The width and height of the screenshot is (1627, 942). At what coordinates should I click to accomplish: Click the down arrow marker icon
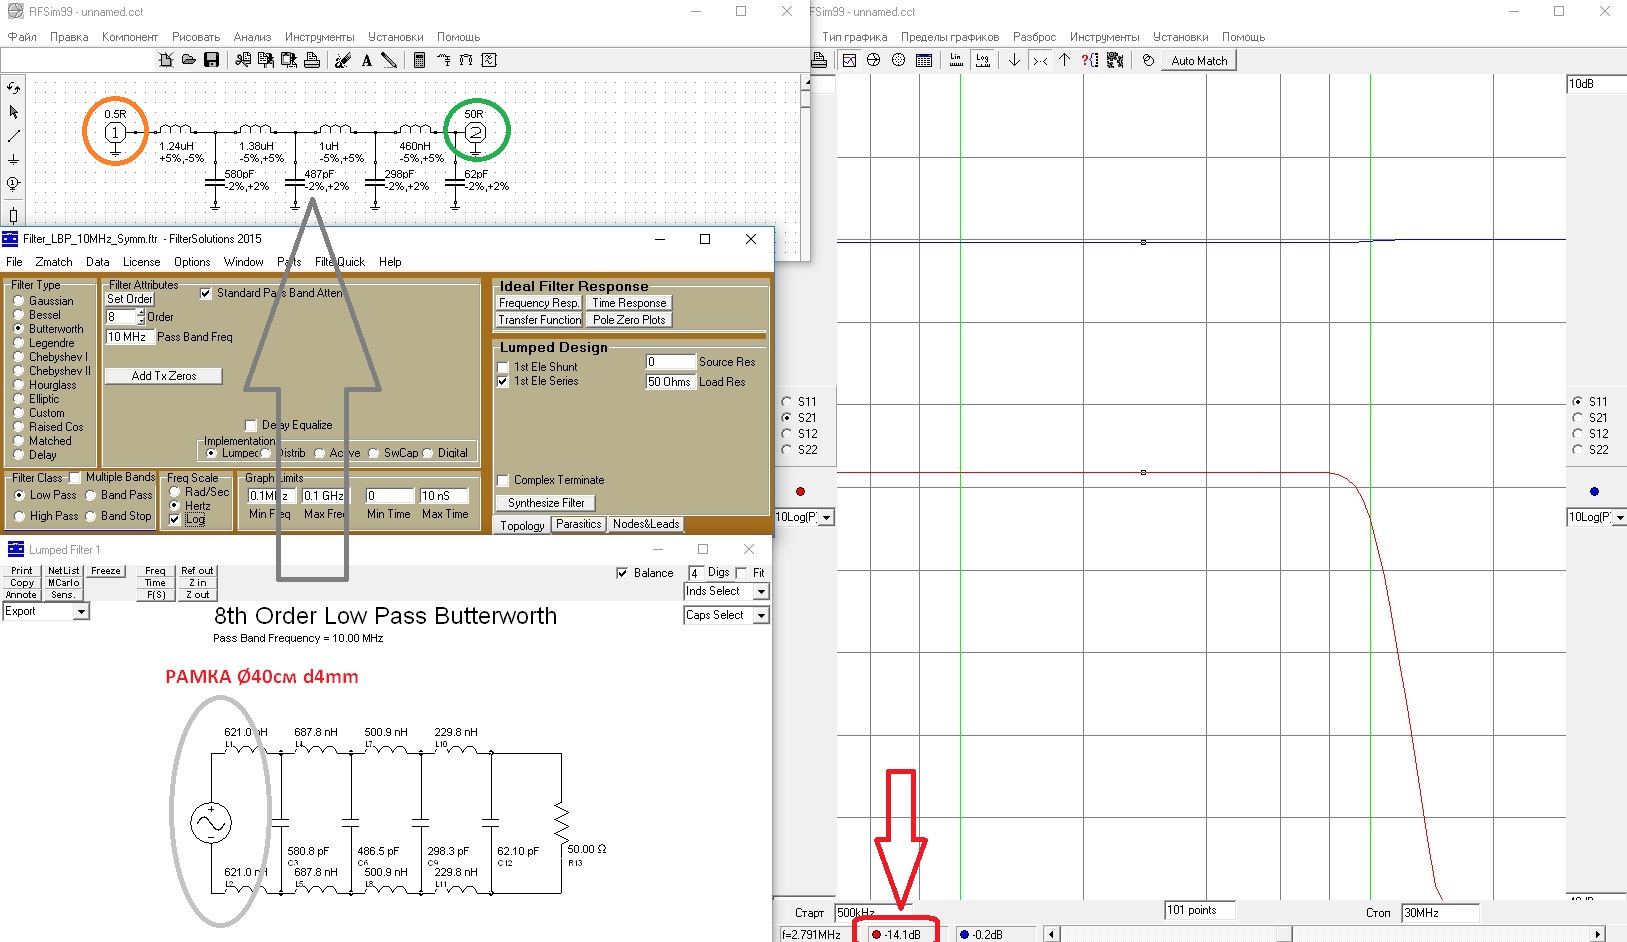[x=1014, y=60]
